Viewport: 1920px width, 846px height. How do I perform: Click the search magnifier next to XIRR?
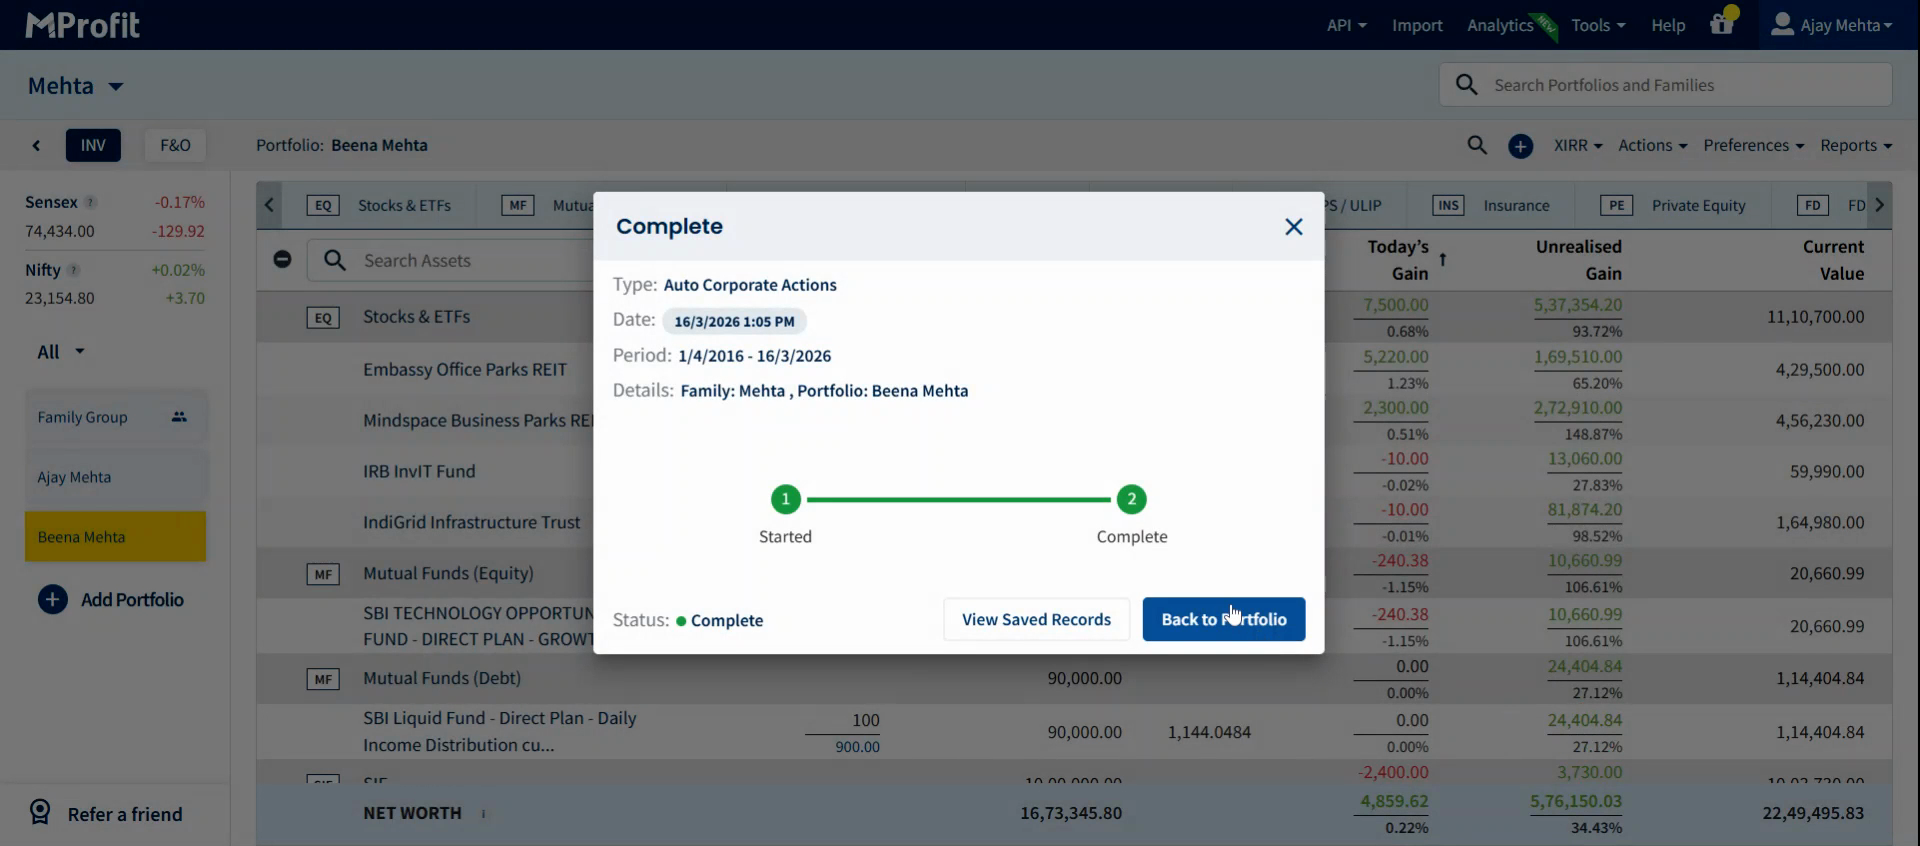[1477, 145]
